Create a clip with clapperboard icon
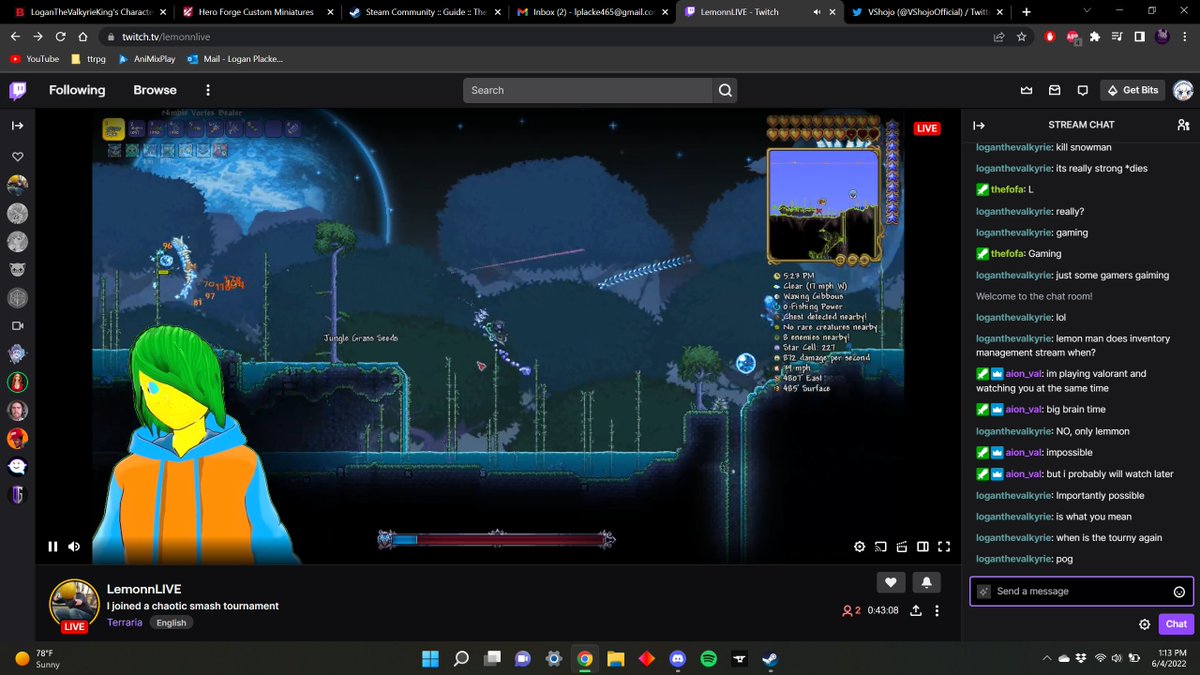Screen dimensions: 1200x675 click(x=901, y=547)
